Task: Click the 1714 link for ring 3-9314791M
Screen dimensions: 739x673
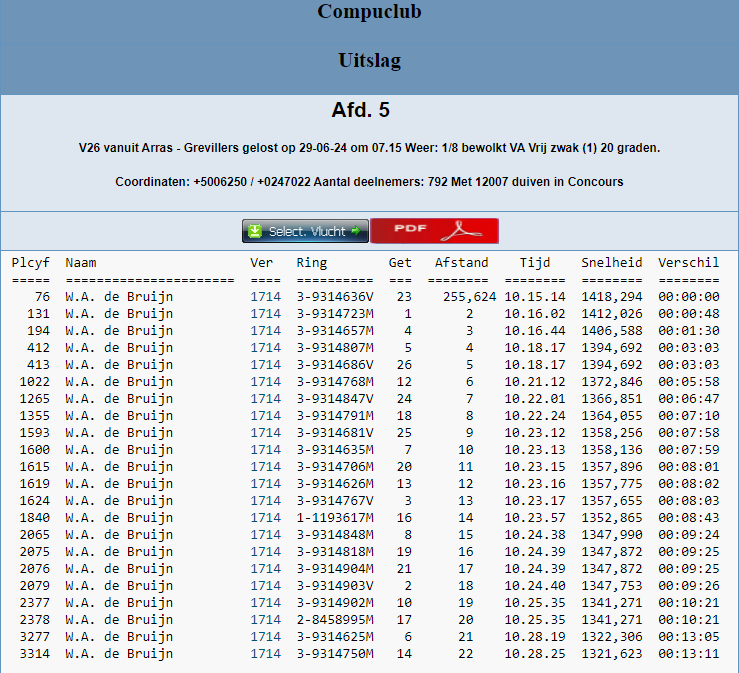Action: pyautogui.click(x=265, y=416)
